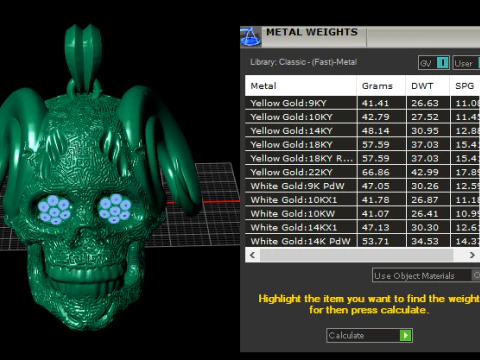Click the METAL WEIGHTS panel title
The width and height of the screenshot is (480, 360).
(x=312, y=32)
